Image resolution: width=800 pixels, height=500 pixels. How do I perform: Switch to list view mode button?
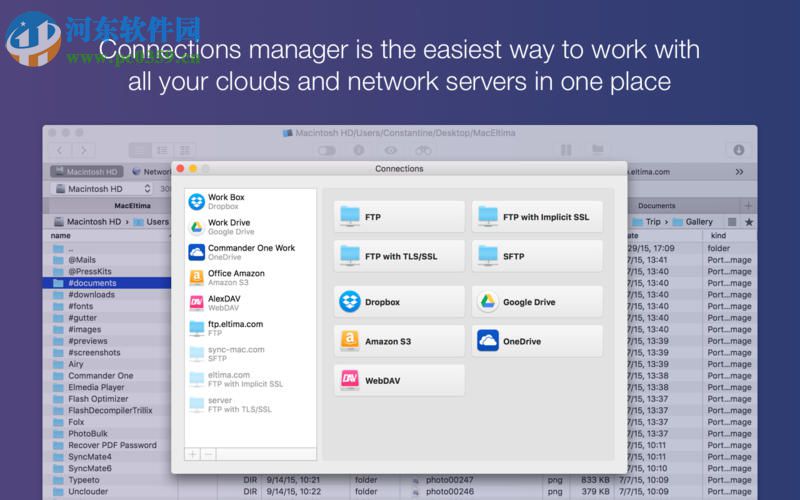coord(162,150)
